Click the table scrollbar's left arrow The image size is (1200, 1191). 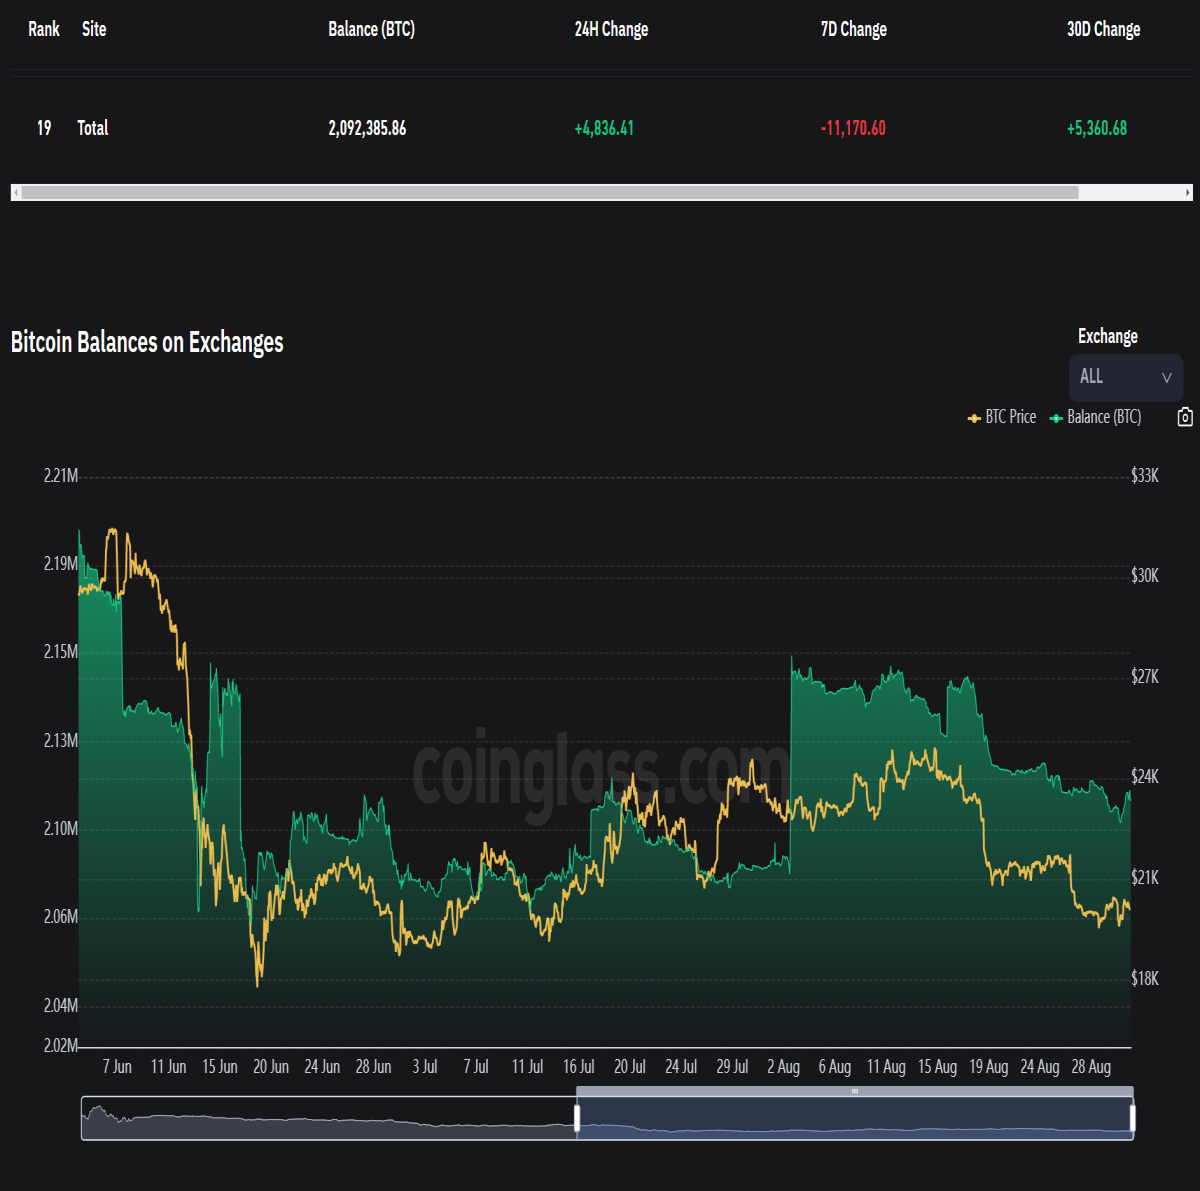(x=15, y=192)
